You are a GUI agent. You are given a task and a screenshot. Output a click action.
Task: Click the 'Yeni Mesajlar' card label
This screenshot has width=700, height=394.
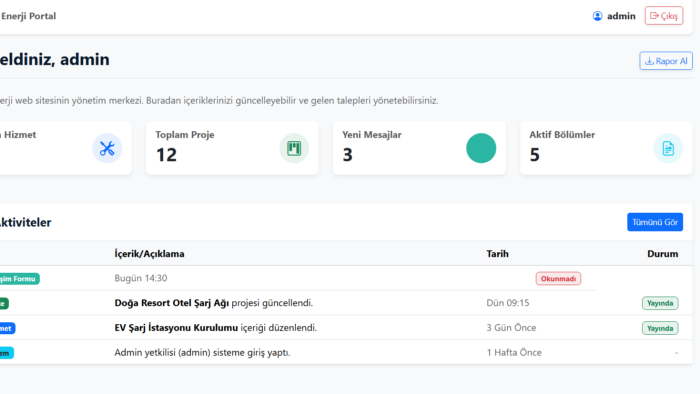click(x=372, y=135)
